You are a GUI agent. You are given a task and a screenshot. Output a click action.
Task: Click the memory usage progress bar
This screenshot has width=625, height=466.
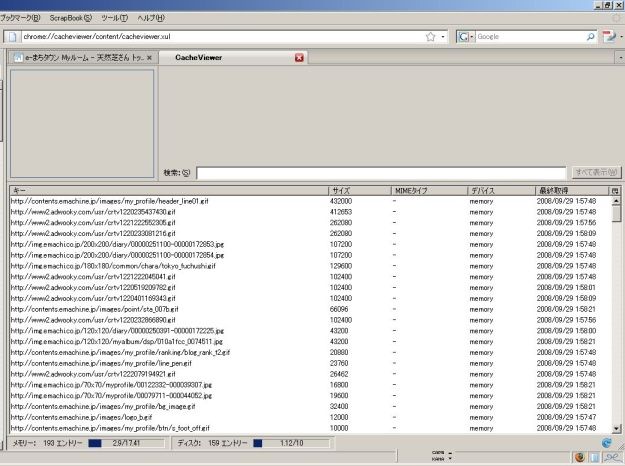(95, 442)
